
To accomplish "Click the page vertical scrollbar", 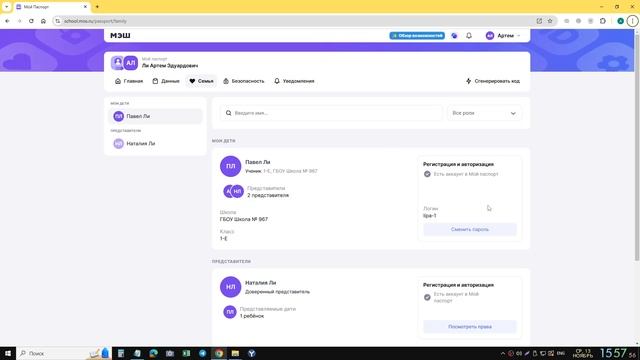I will (x=637, y=147).
